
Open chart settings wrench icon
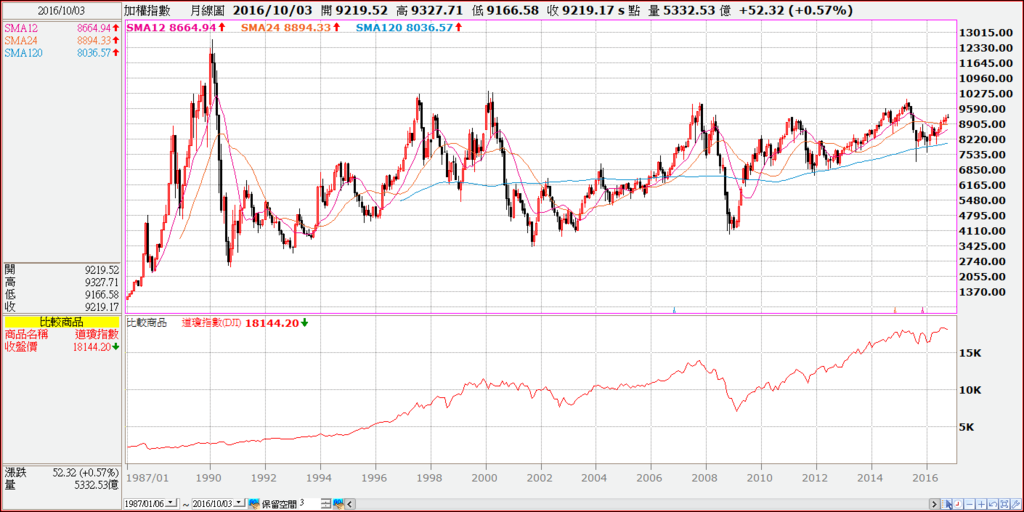point(1016,504)
